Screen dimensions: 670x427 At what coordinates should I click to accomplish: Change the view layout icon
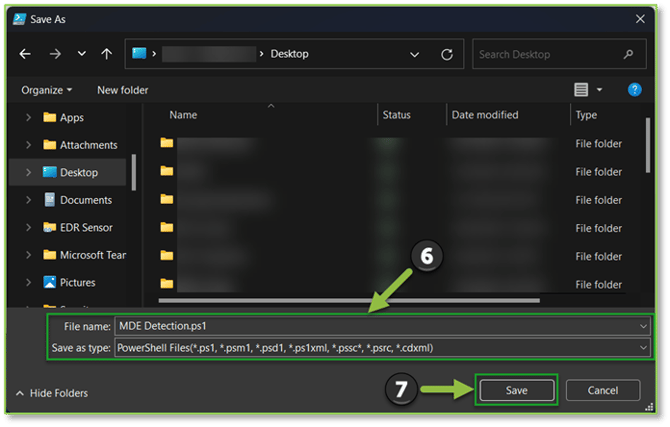coord(582,90)
